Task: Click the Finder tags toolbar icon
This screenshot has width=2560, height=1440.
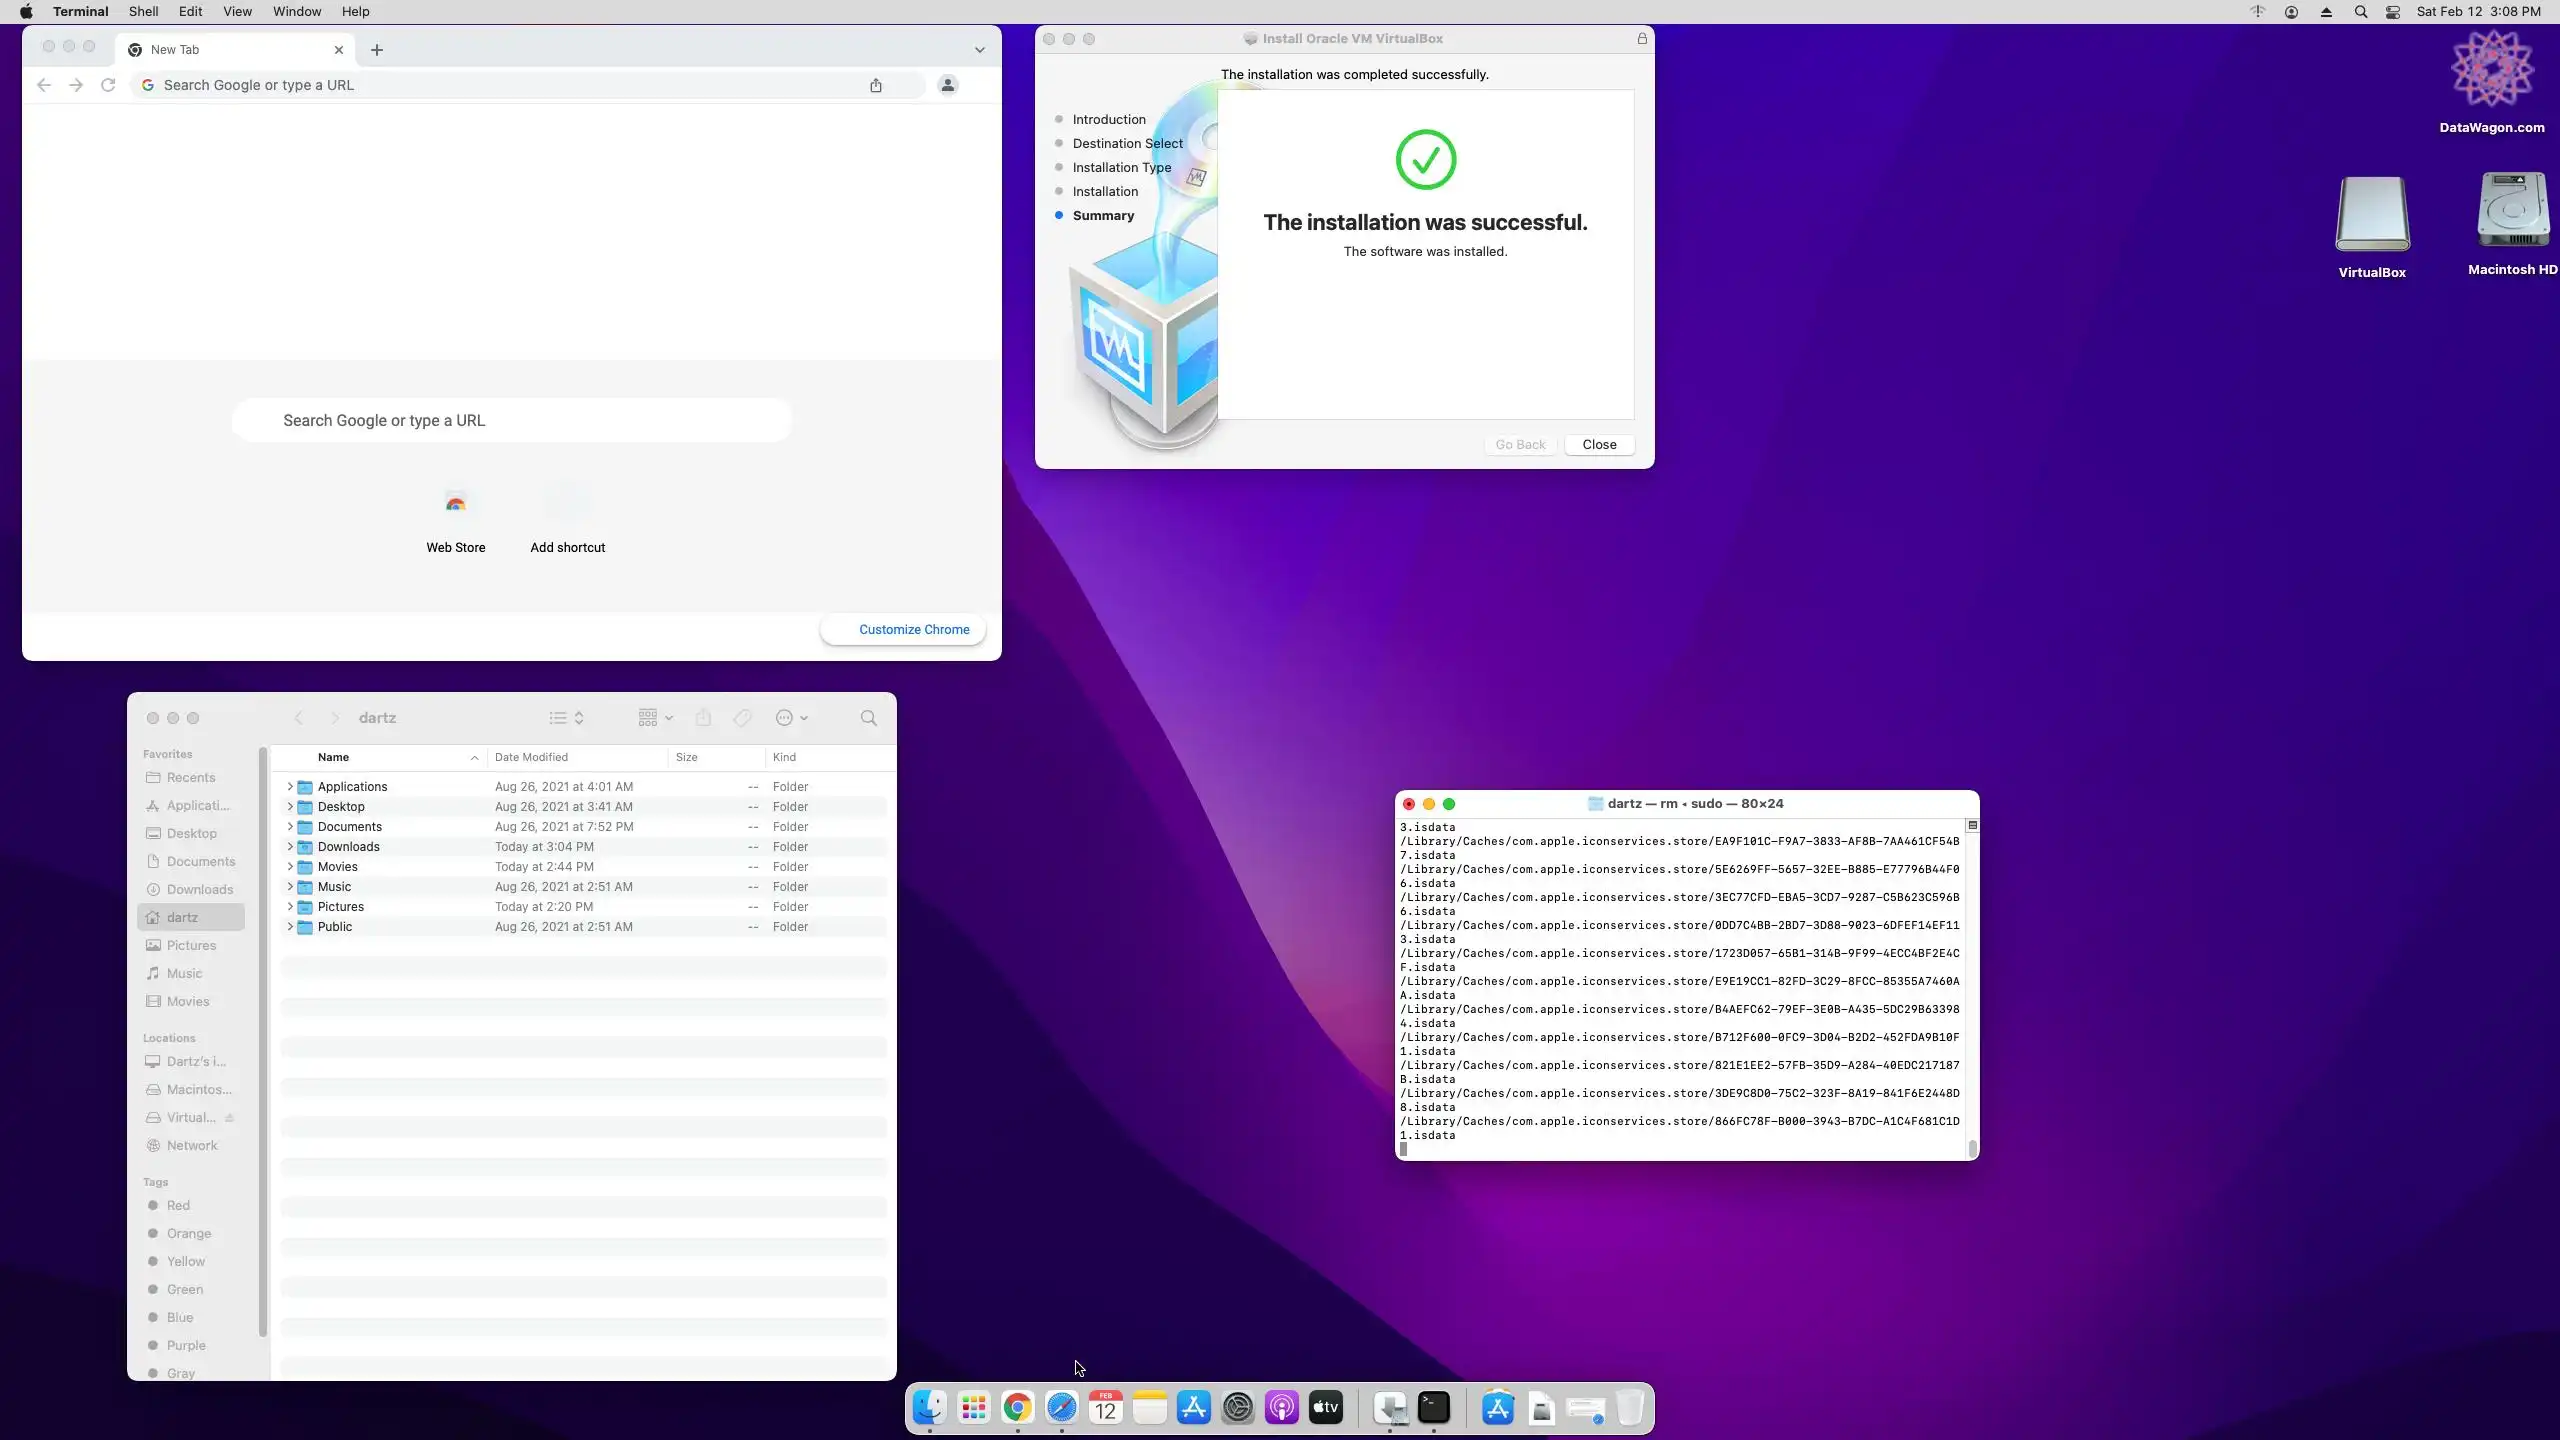Action: (742, 718)
